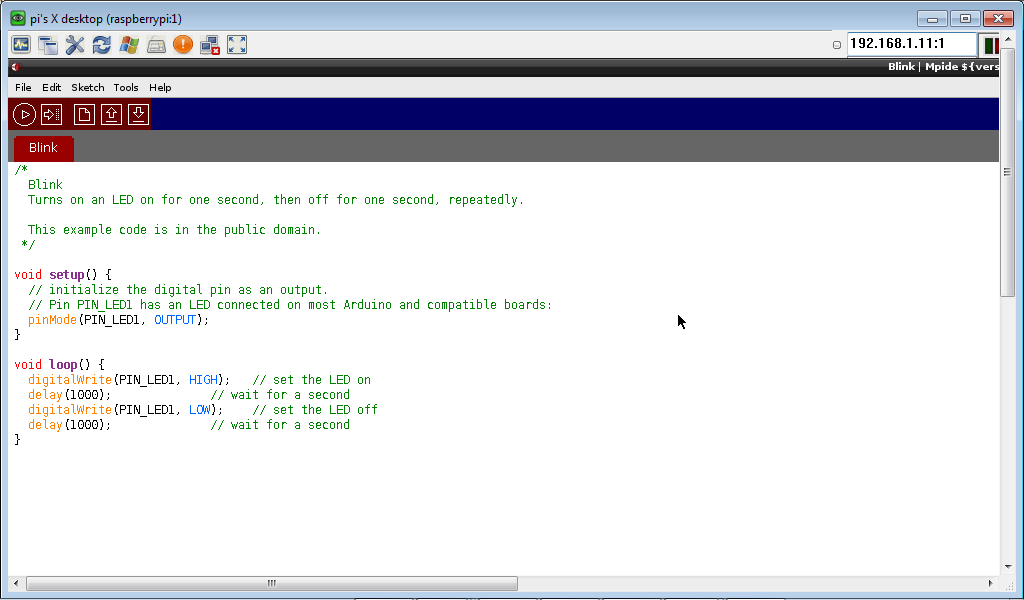Click the 'void loop() {' line
The image size is (1024, 600).
point(59,365)
